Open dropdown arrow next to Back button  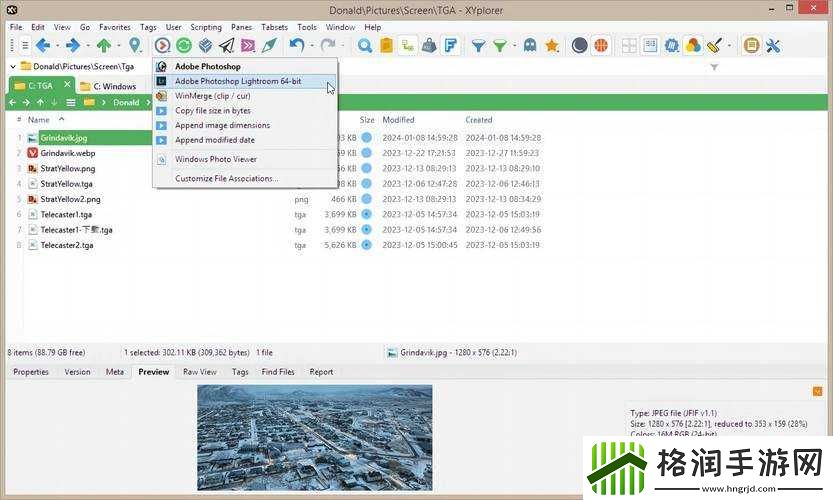click(57, 46)
